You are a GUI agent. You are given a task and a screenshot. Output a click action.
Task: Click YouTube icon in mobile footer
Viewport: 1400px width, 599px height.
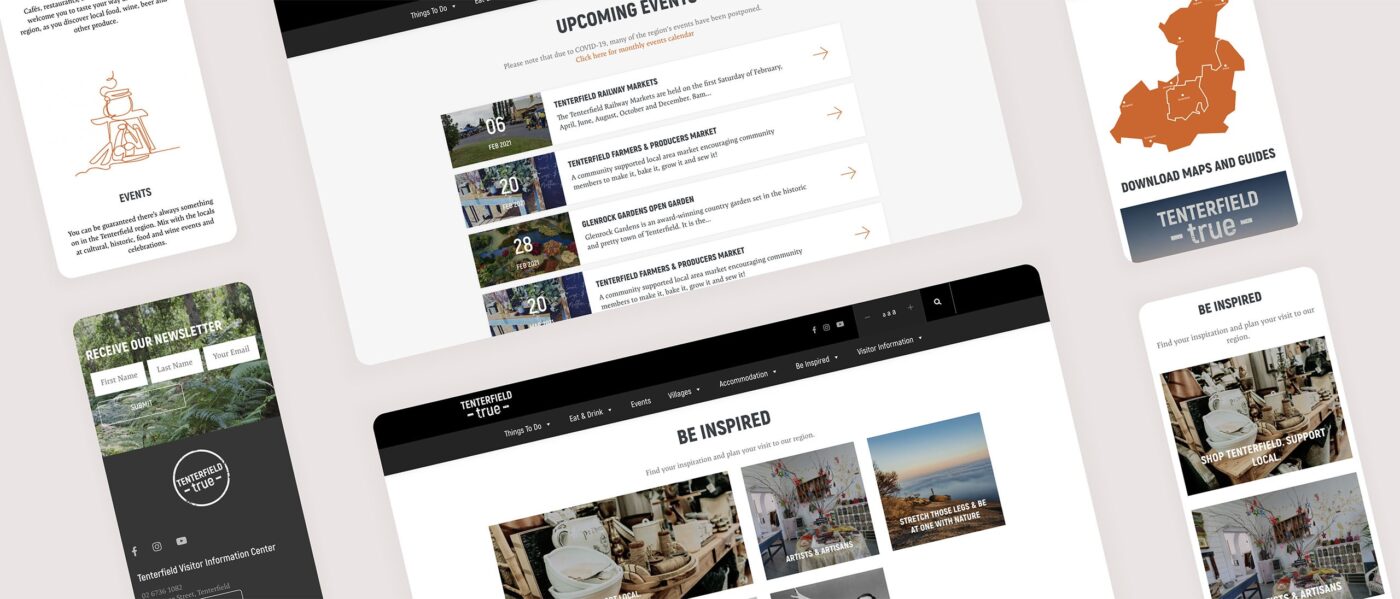[181, 541]
